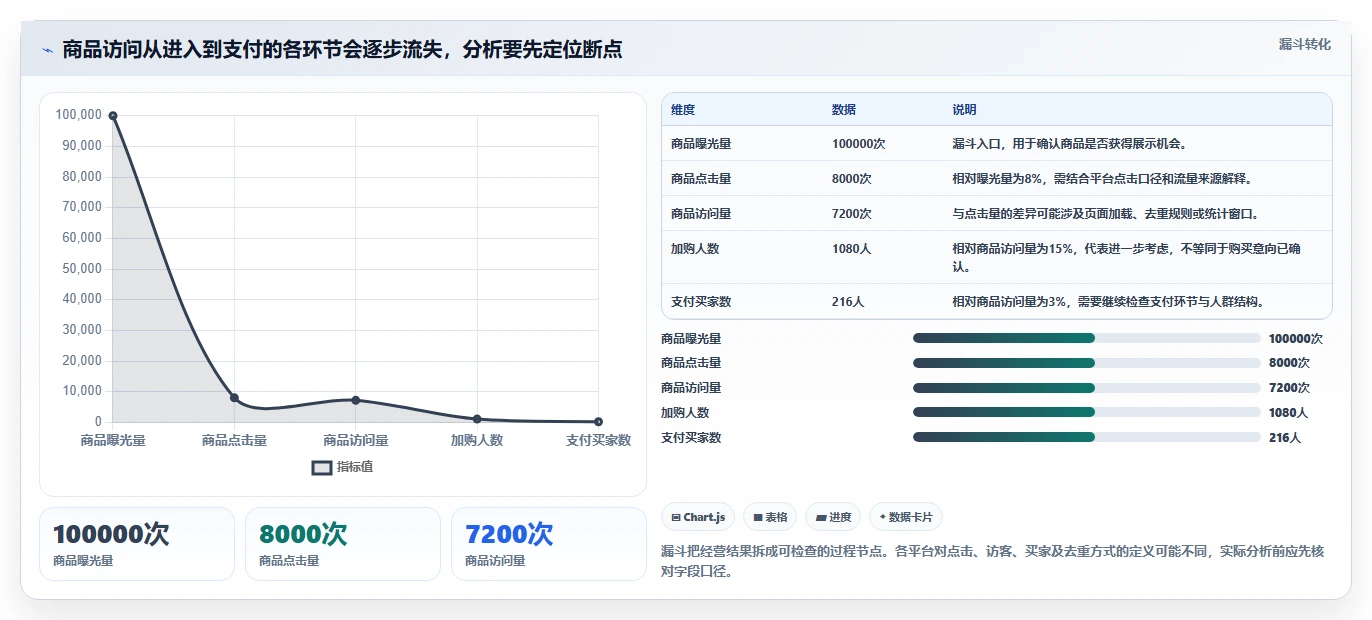The height and width of the screenshot is (620, 1372).
Task: Click 商品访问量 in the table's first column
Action: (x=701, y=214)
